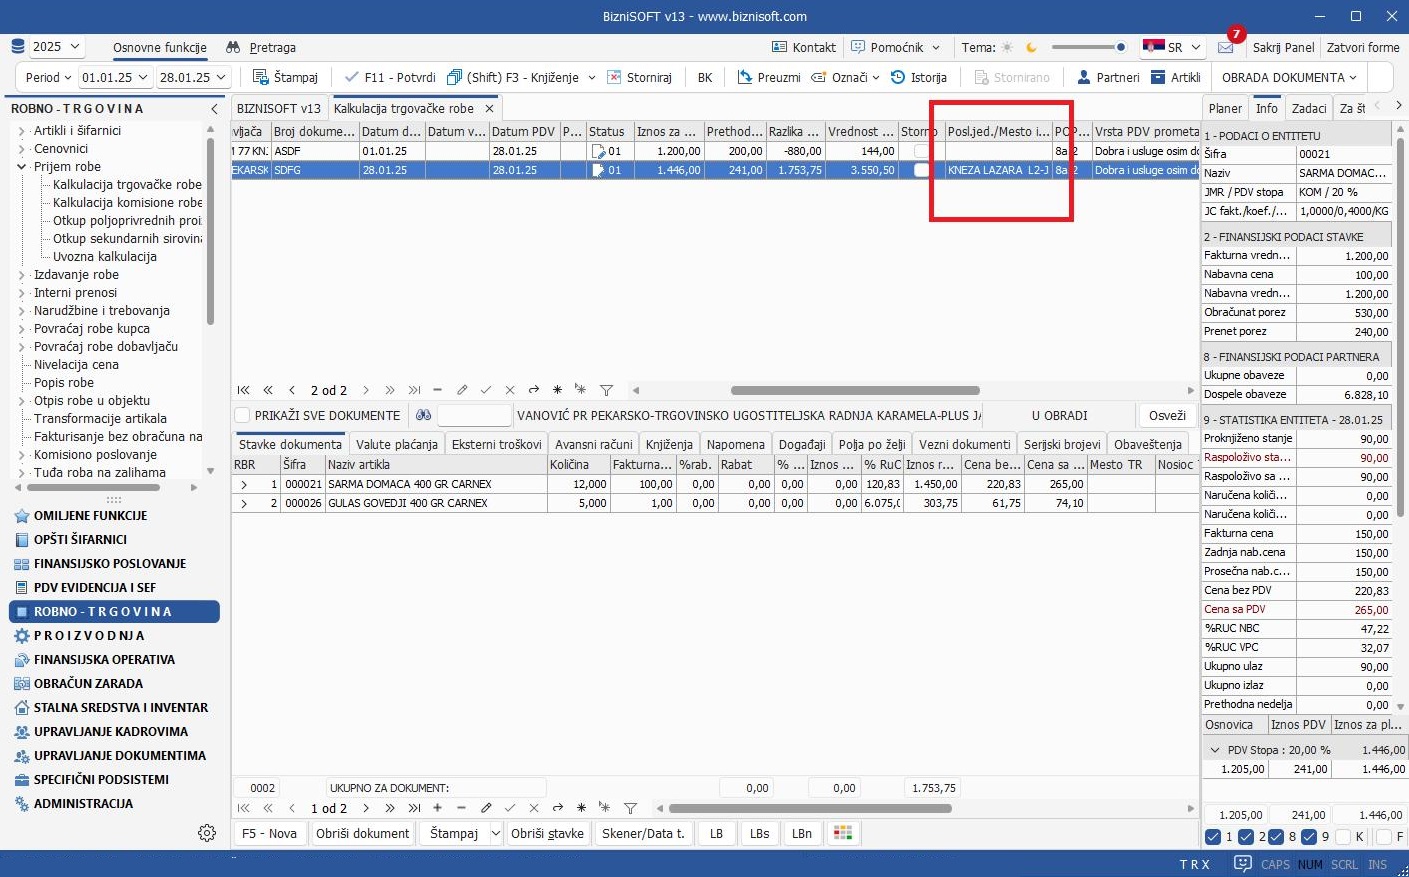Screen dimensions: 1409x877
Task: Click the settings gear below the sidebar
Action: [207, 833]
